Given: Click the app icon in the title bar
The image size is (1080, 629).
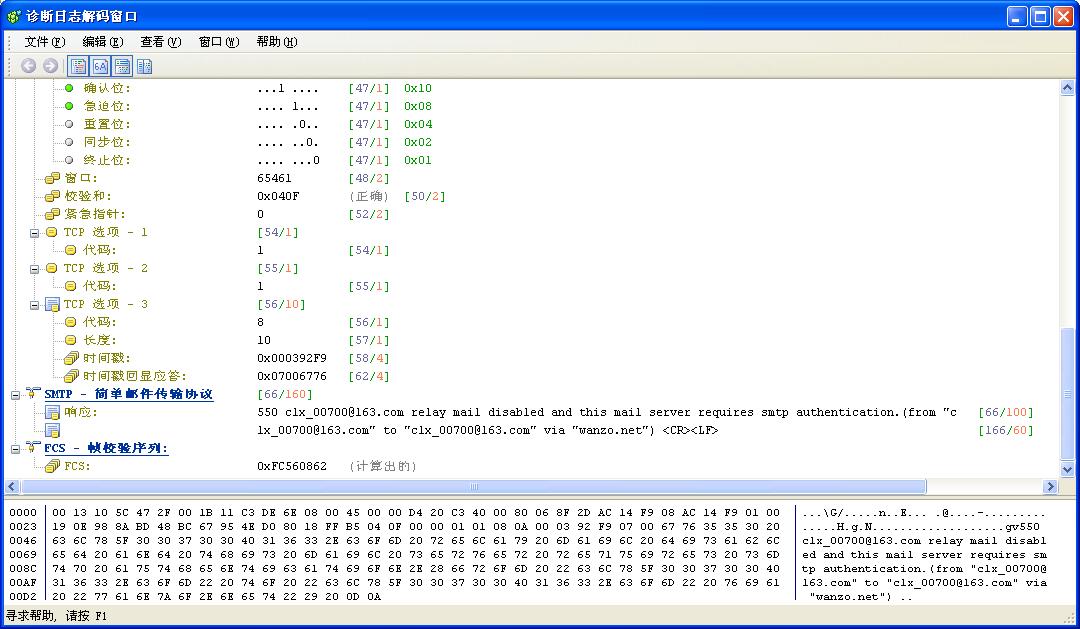Looking at the screenshot, I should pos(14,17).
